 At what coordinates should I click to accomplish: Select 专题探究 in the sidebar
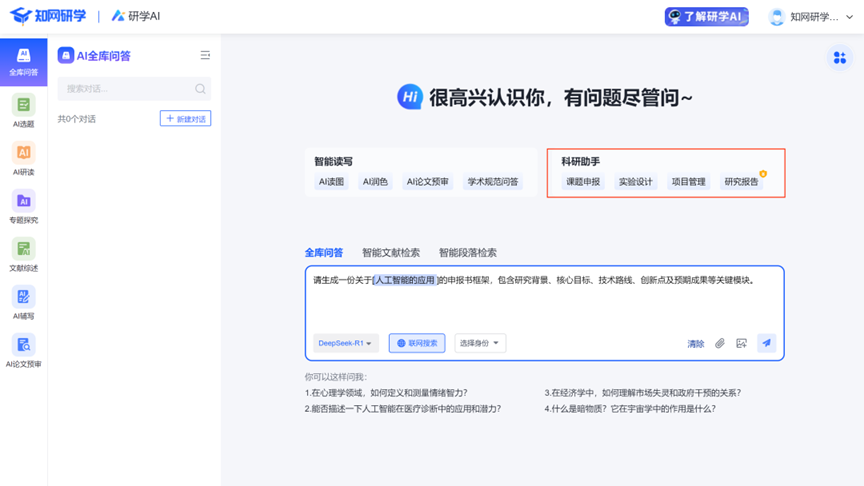click(23, 205)
